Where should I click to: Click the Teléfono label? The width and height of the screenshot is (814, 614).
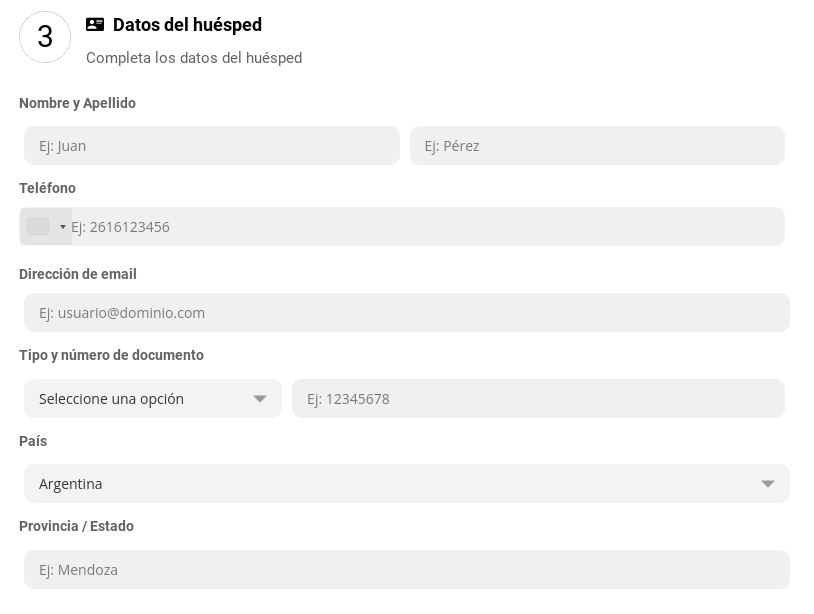pos(47,188)
